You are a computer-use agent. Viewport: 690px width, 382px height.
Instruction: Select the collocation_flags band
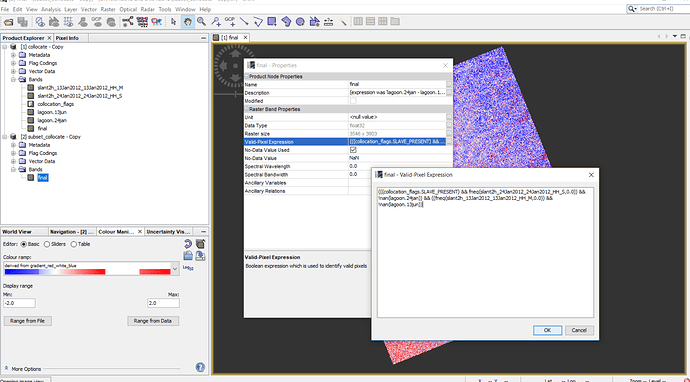[x=55, y=104]
